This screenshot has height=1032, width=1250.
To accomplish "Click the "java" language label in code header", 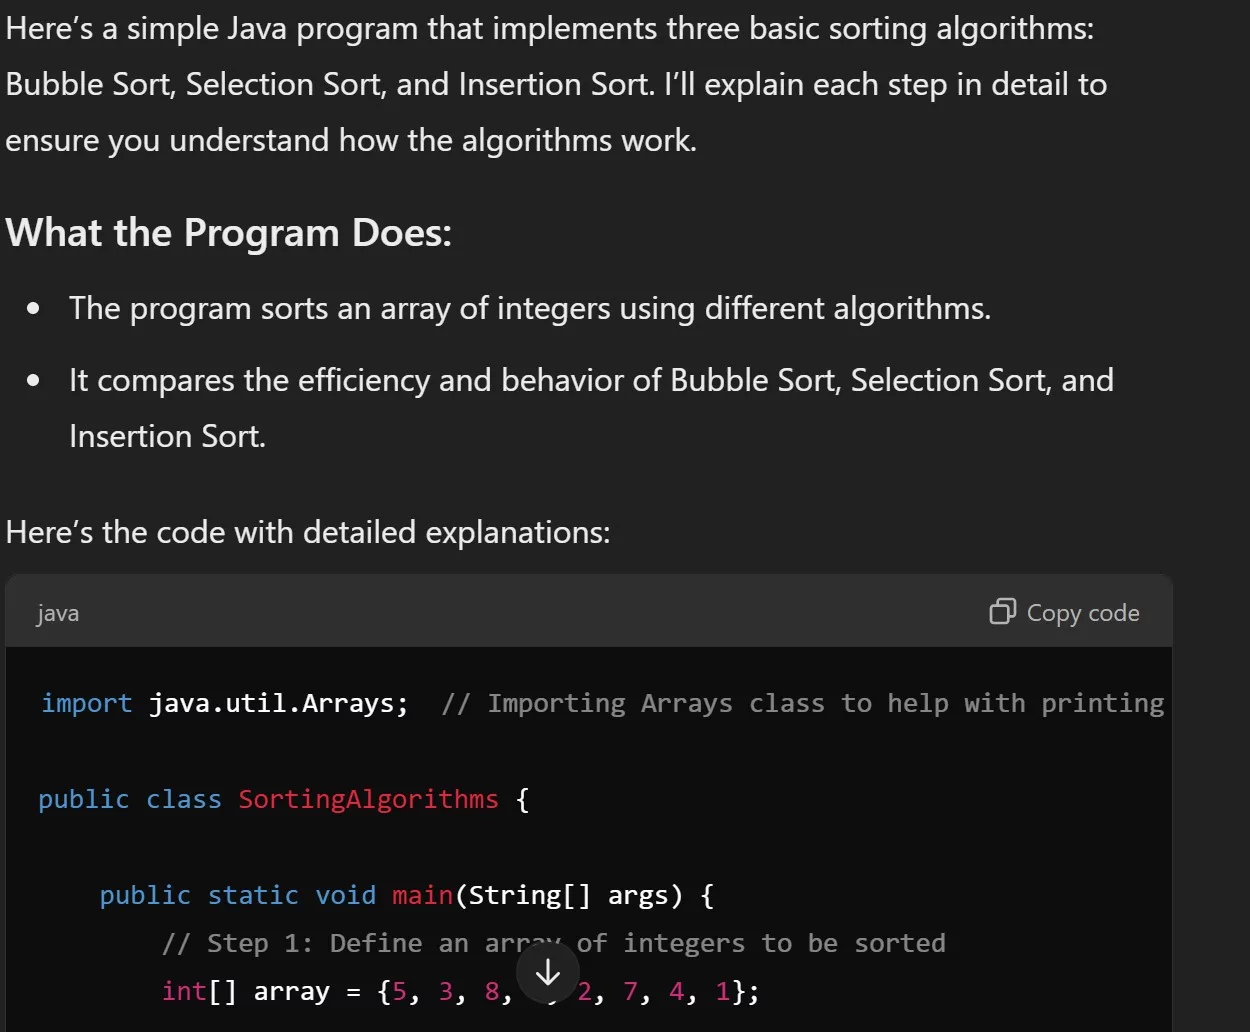I will 58,613.
